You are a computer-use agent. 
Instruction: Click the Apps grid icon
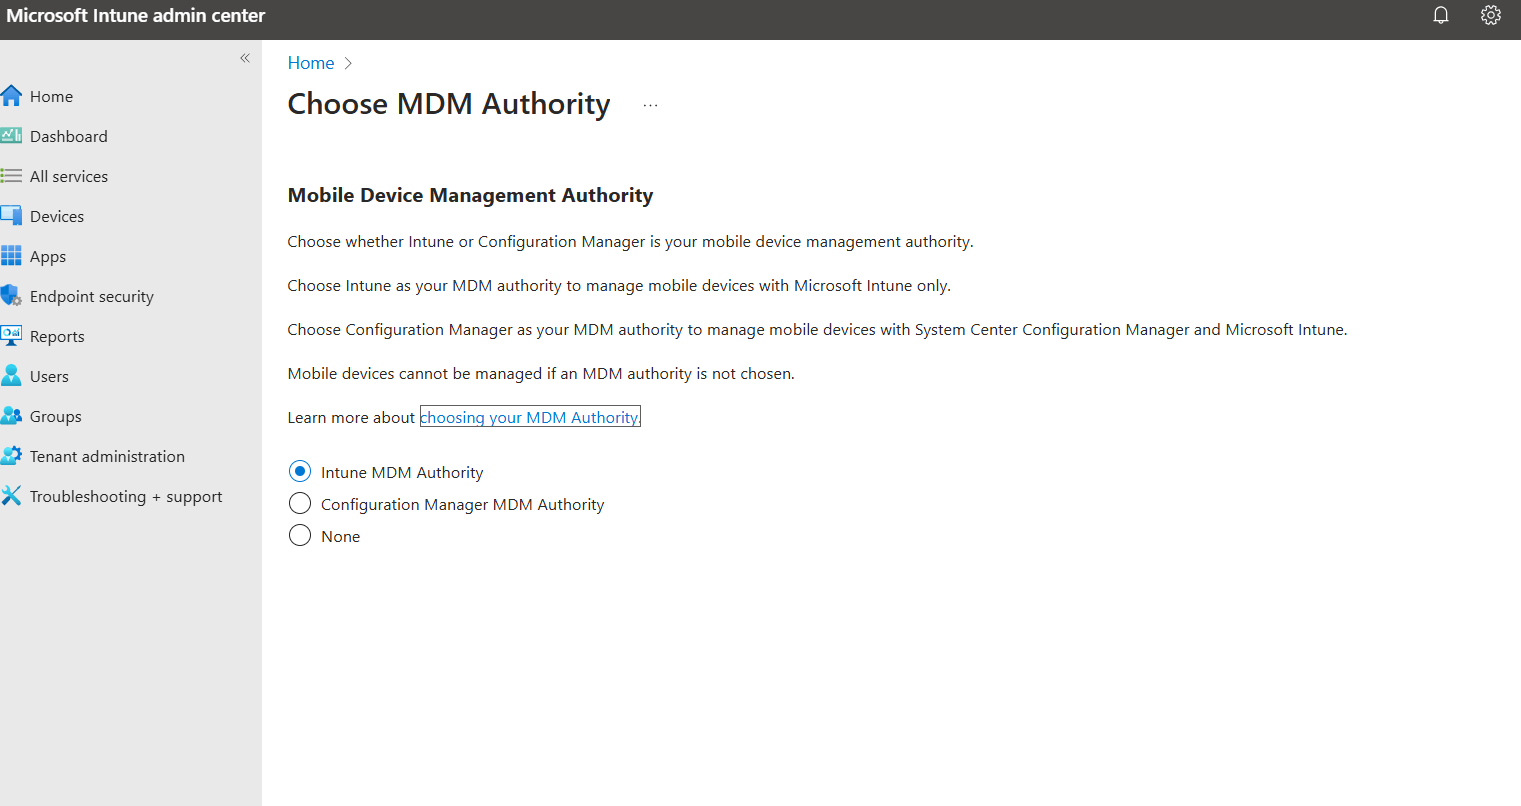(11, 256)
